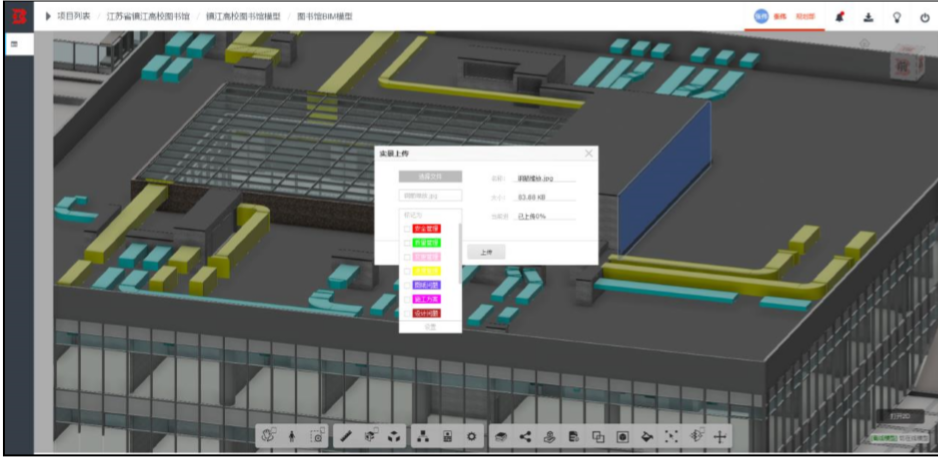The image size is (938, 458).
Task: Open the document database icon
Action: 574,436
